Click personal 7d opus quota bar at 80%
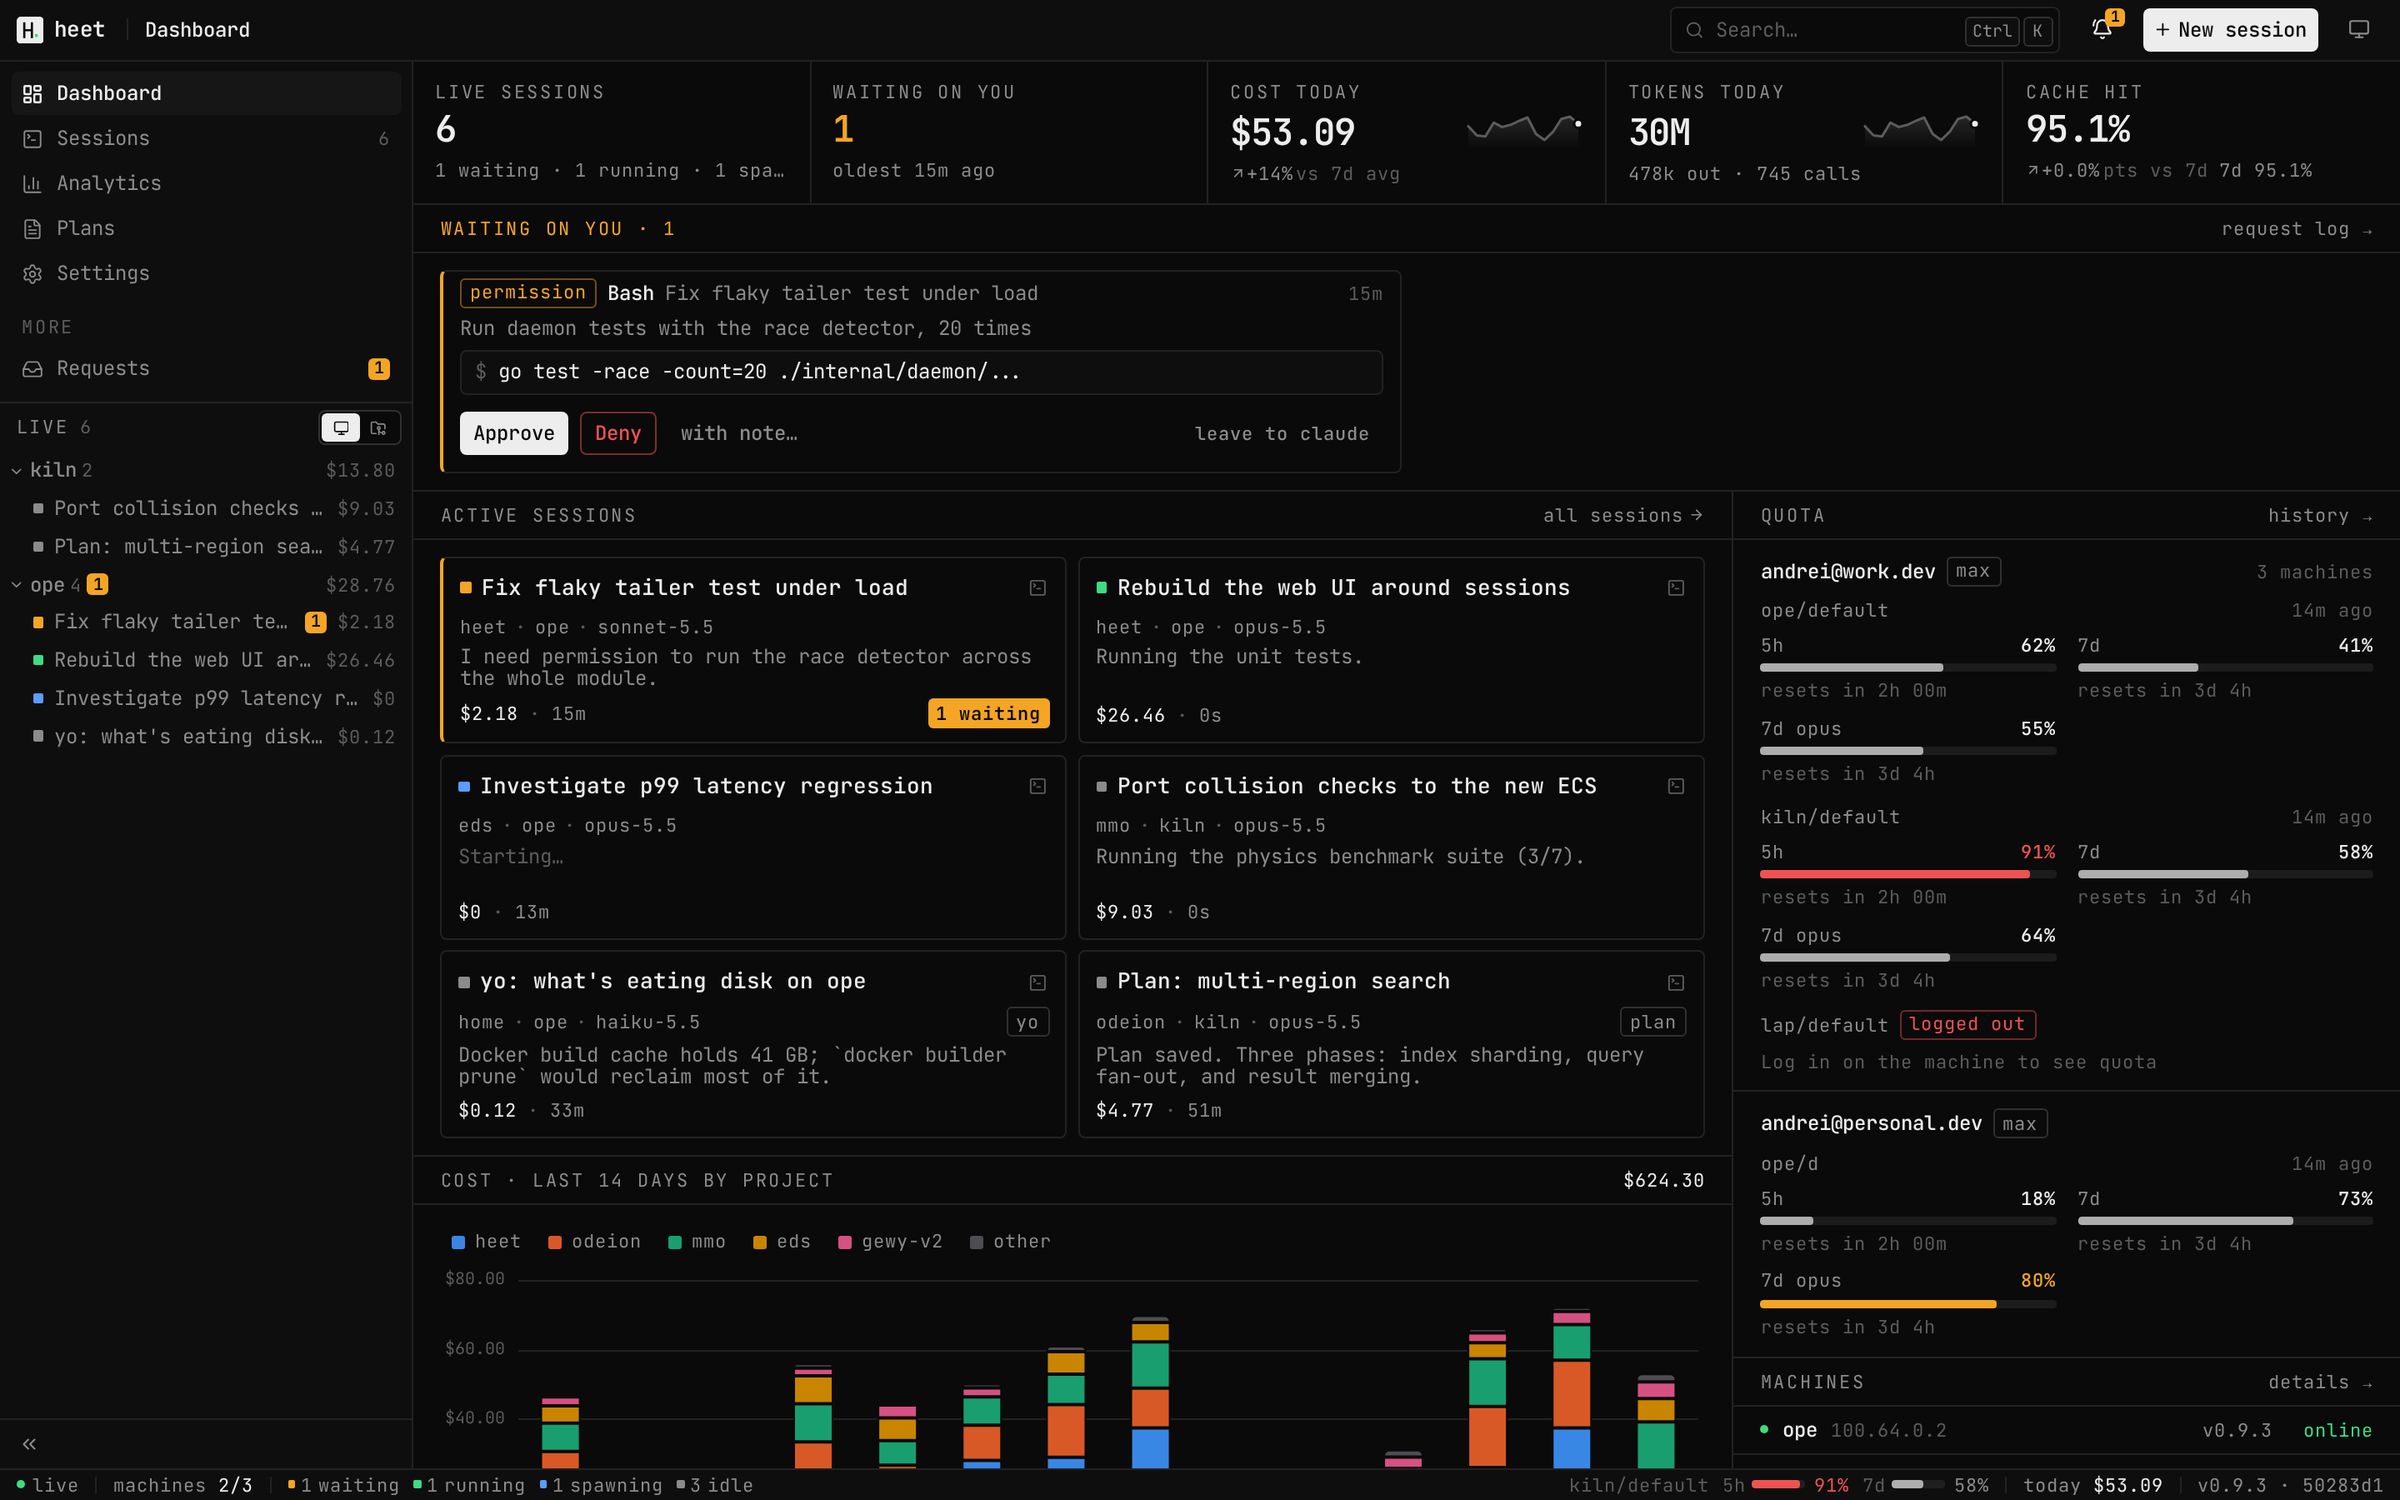 (x=1908, y=1305)
